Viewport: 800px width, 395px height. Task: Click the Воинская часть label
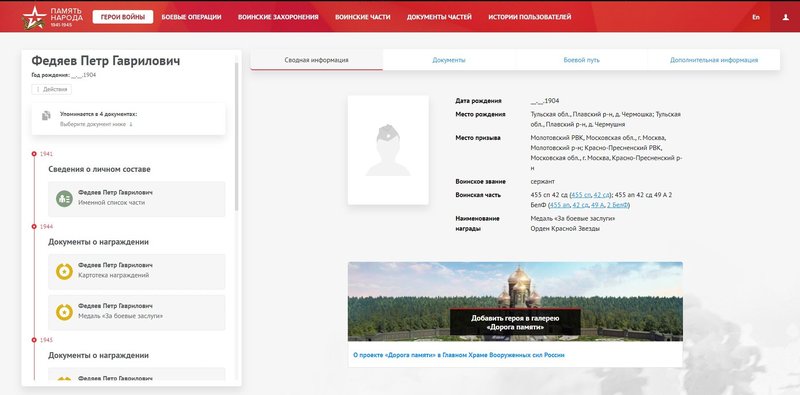478,195
